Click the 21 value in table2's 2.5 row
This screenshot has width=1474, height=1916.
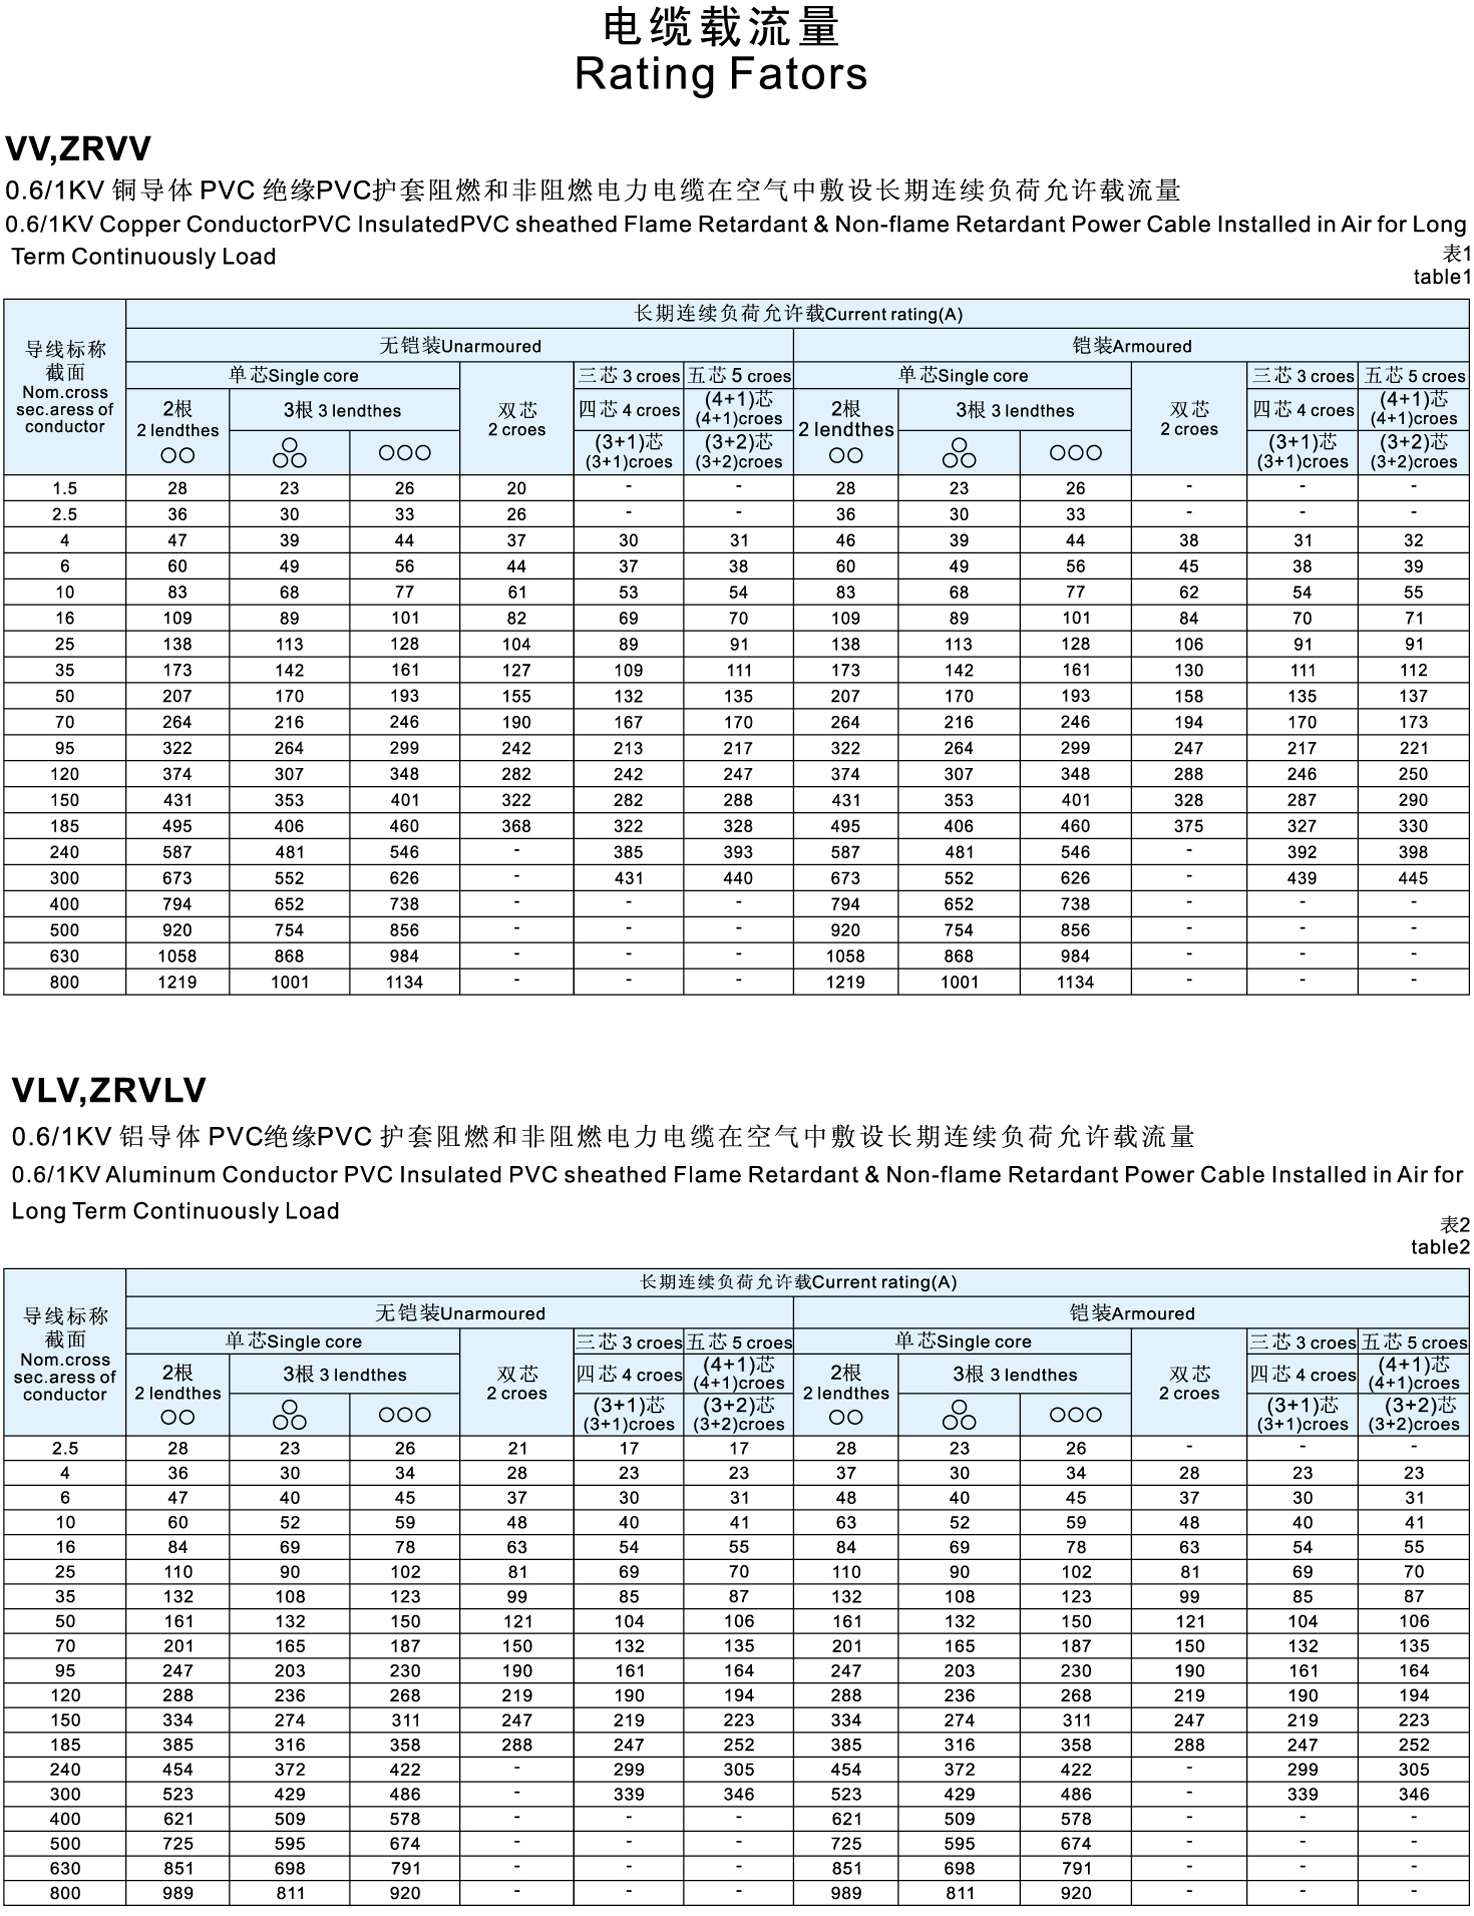(x=517, y=1449)
